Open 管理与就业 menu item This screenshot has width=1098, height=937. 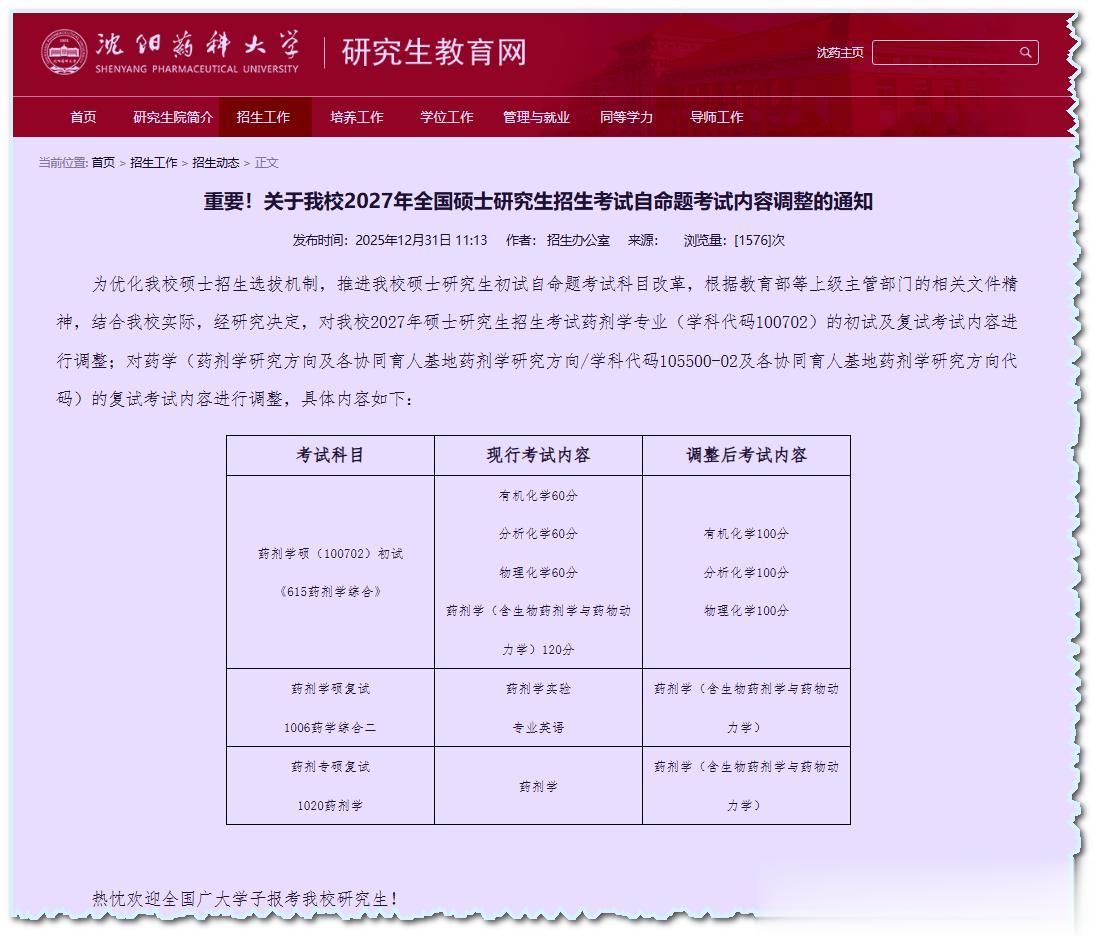[x=536, y=117]
